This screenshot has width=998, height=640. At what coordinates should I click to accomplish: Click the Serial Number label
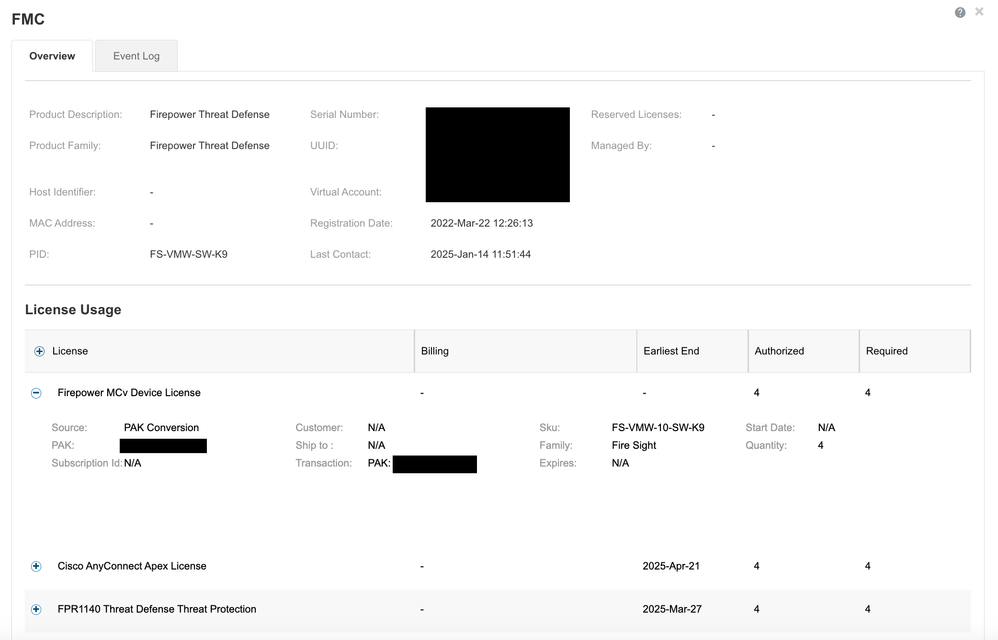coord(344,115)
